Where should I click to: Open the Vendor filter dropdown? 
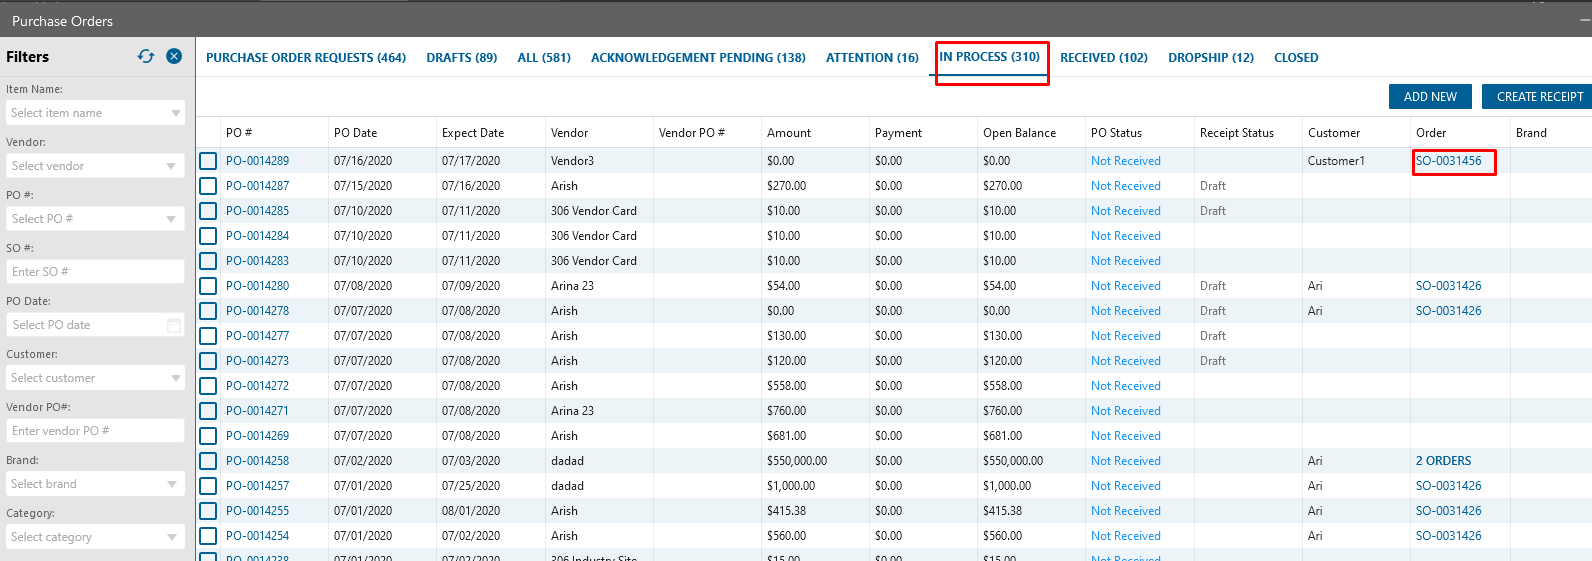(171, 166)
